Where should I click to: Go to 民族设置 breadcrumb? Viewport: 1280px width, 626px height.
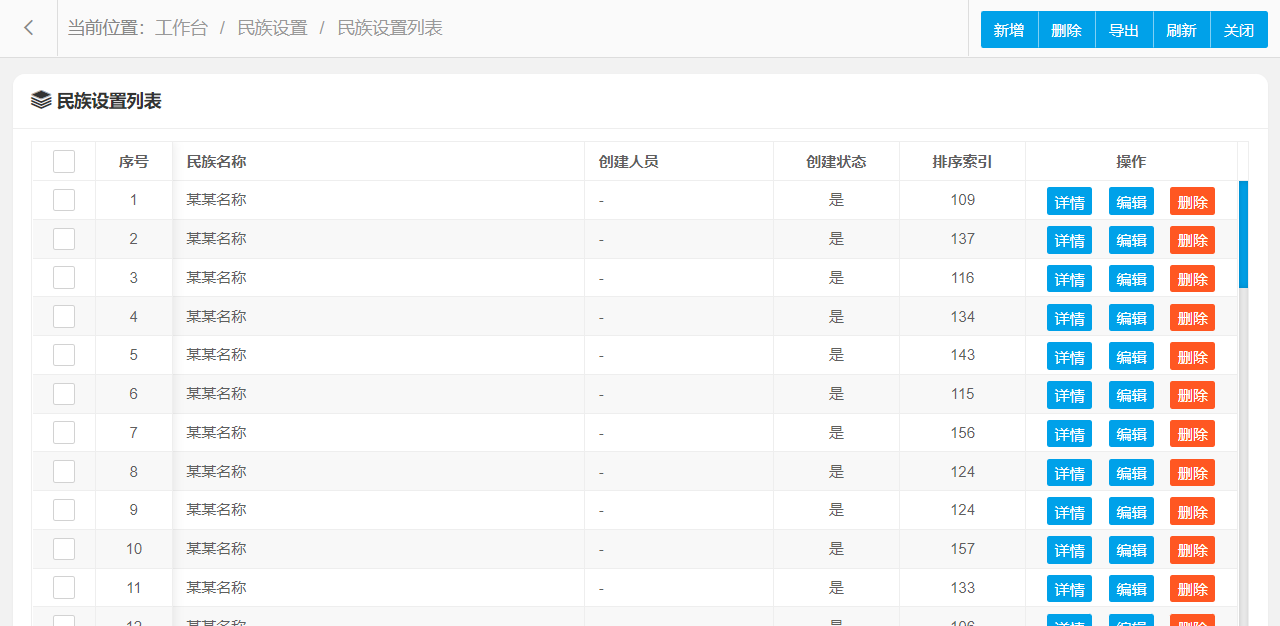point(272,28)
